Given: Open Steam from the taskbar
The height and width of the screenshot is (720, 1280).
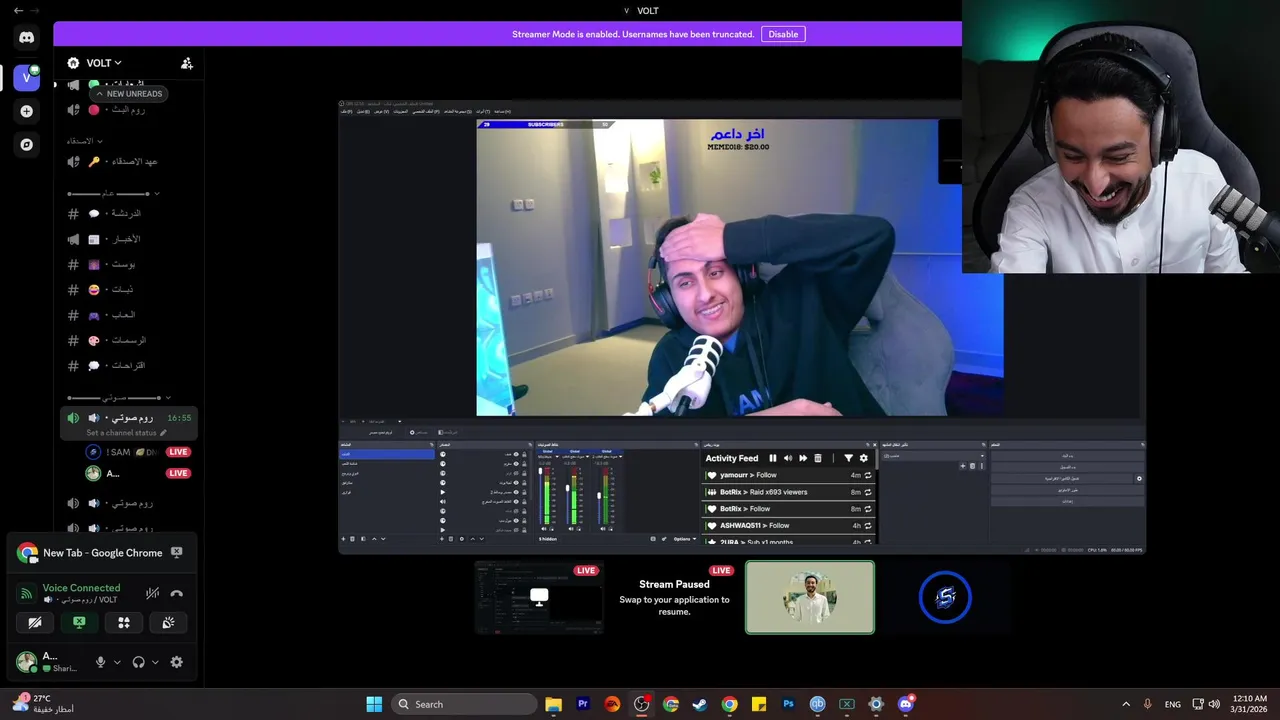Looking at the screenshot, I should point(700,704).
